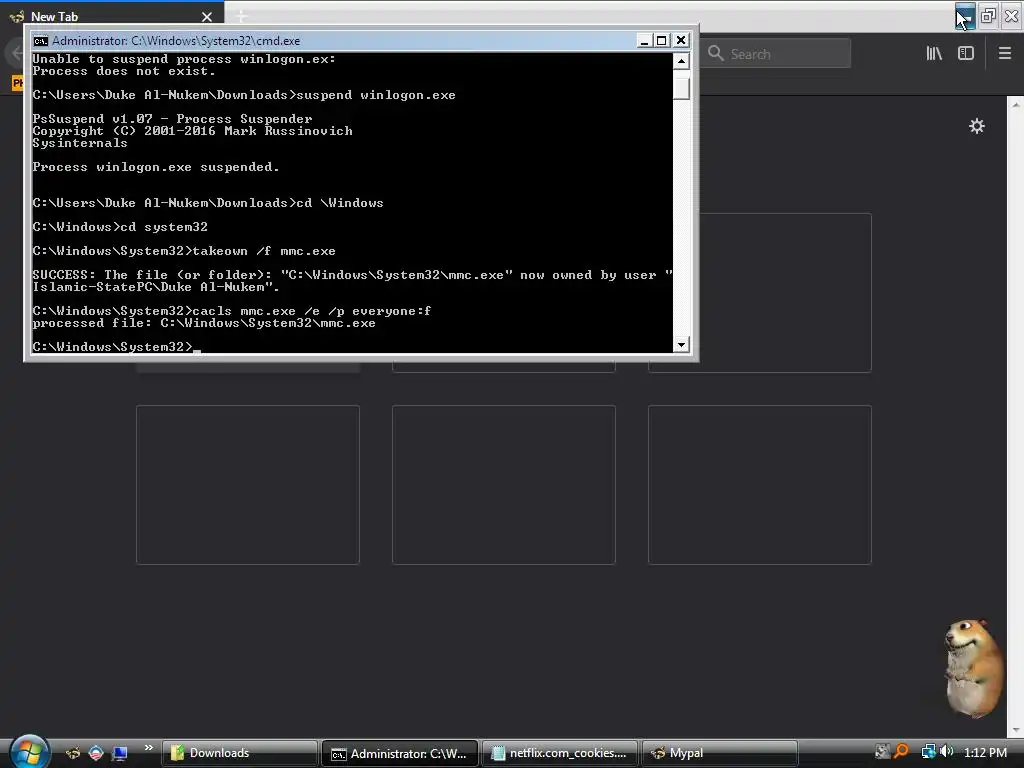Click the gray tray icon beside magnifier
Screen dimensions: 1024x768
click(x=882, y=752)
